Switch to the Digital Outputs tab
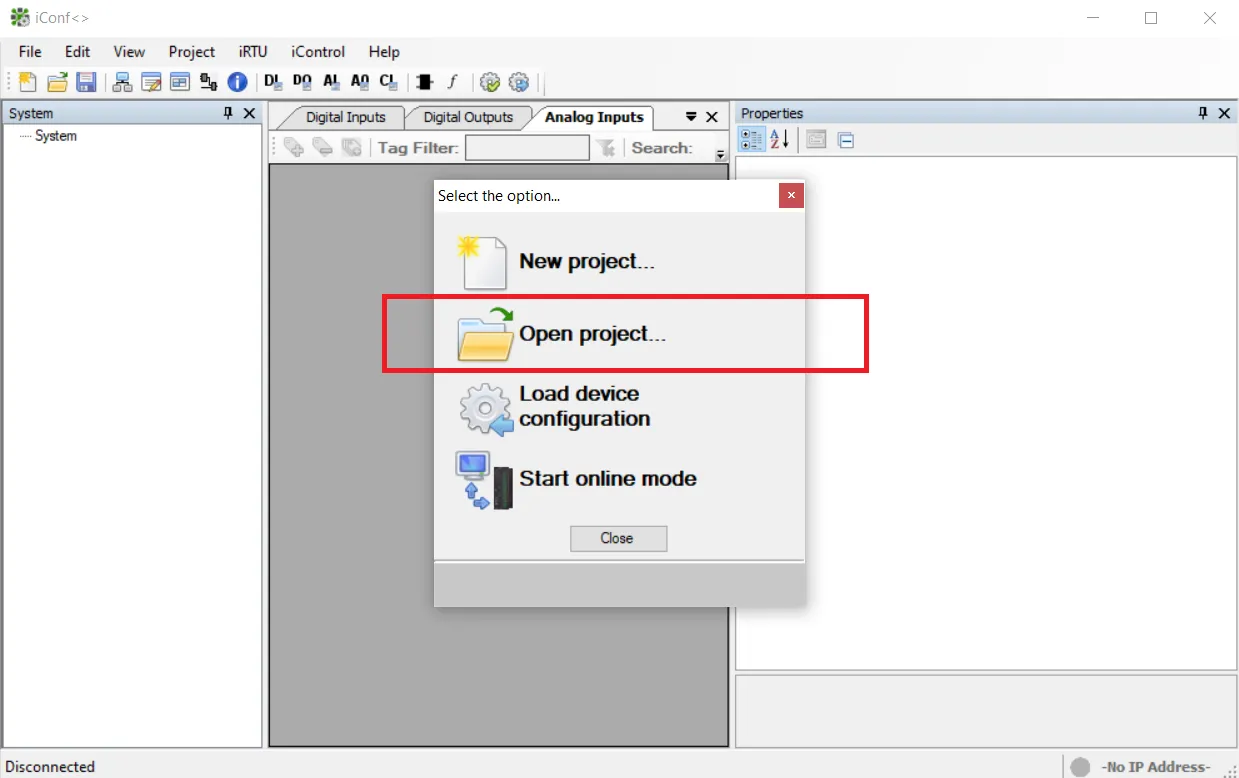The width and height of the screenshot is (1239, 778). click(x=468, y=117)
